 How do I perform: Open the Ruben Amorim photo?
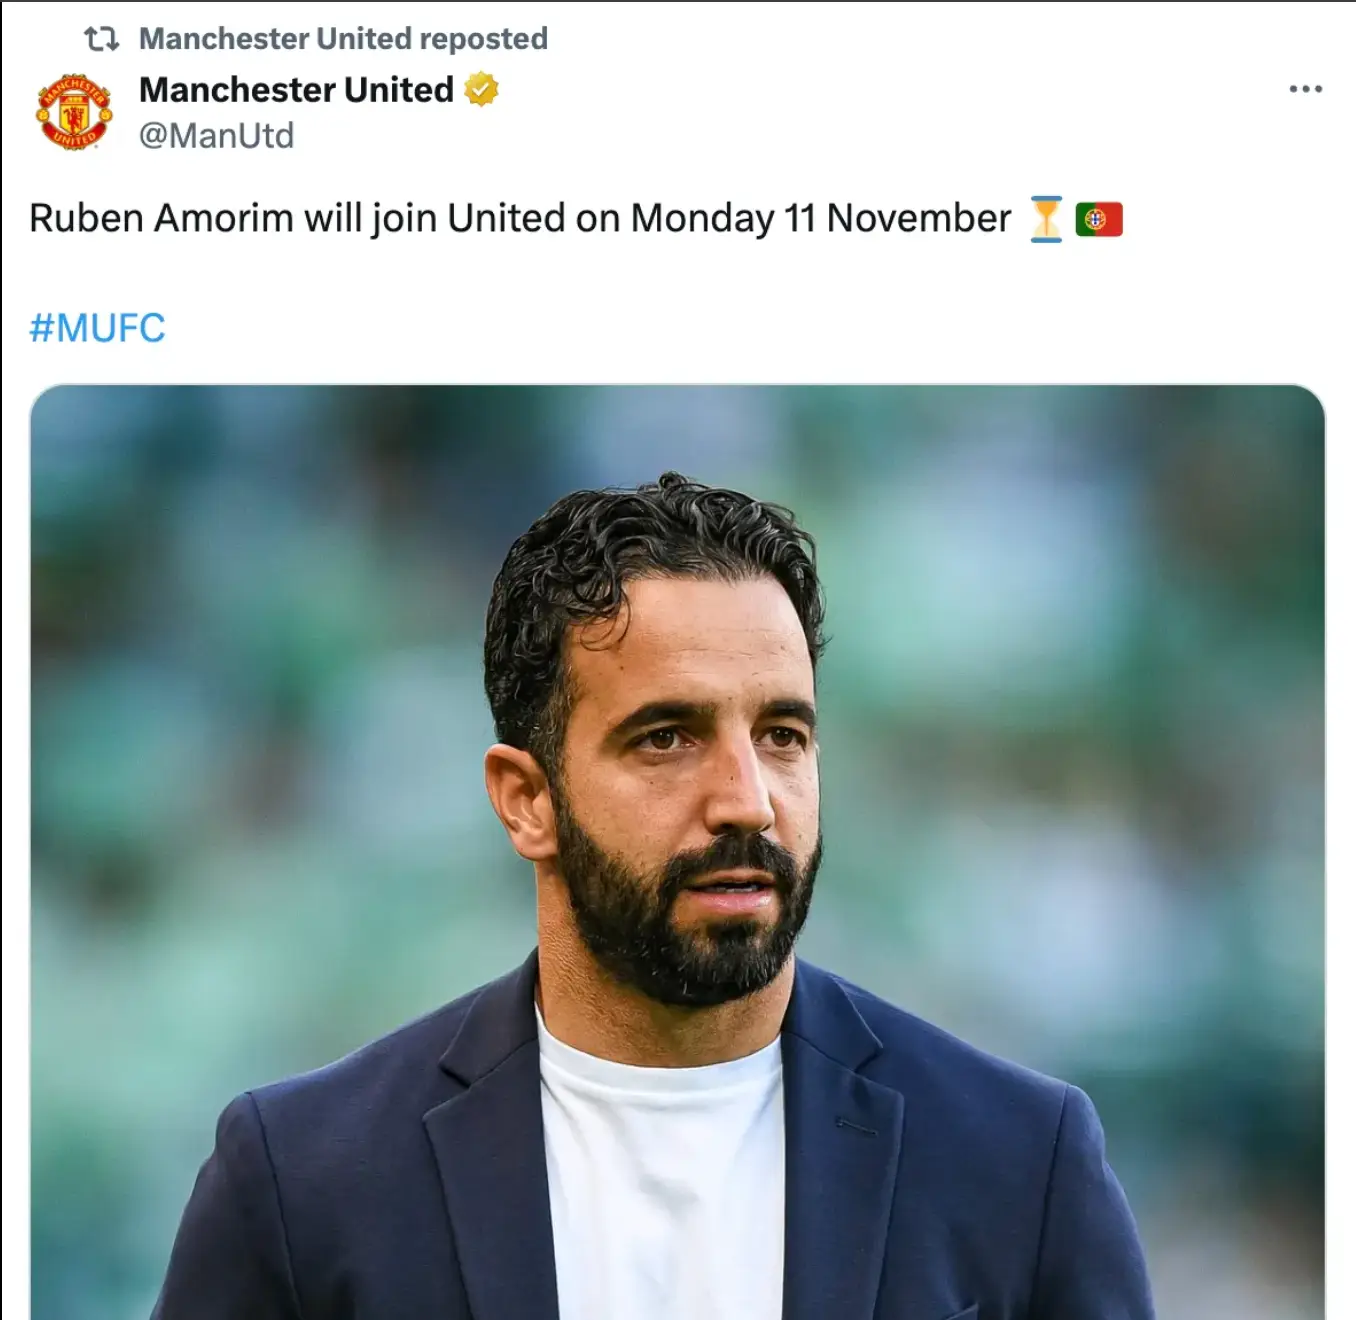click(677, 852)
